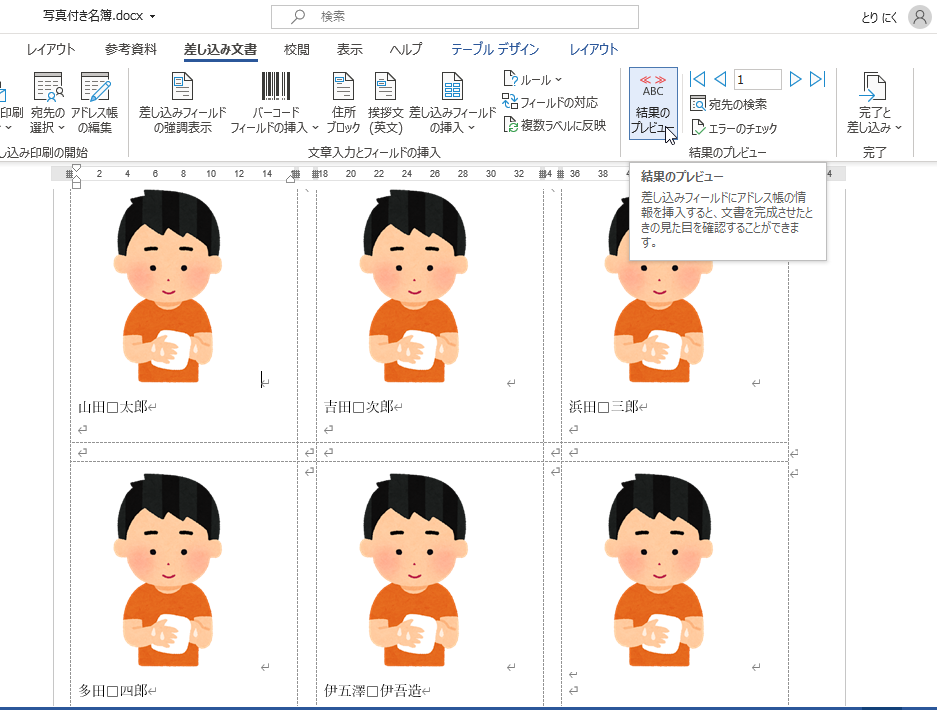Viewport: 937px width, 710px height.
Task: Click inside the record number field
Action: [x=757, y=79]
